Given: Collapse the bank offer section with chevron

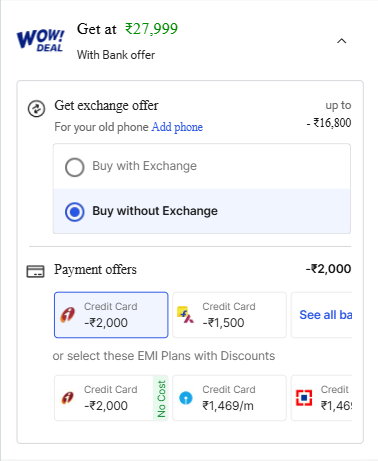Looking at the screenshot, I should [342, 41].
